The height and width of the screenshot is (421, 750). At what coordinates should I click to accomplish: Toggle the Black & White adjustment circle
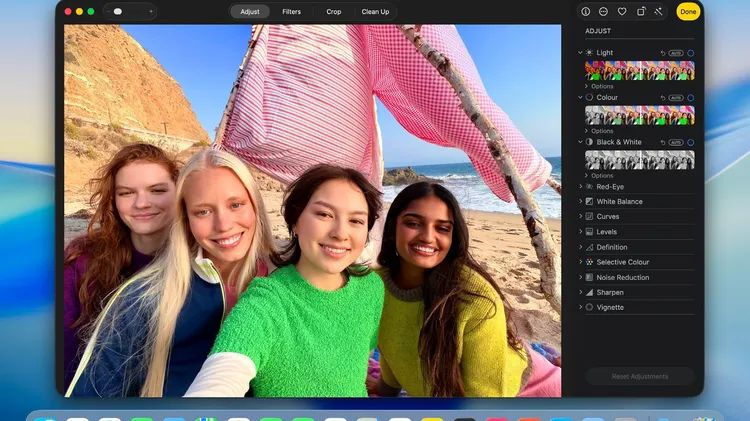pyautogui.click(x=690, y=142)
